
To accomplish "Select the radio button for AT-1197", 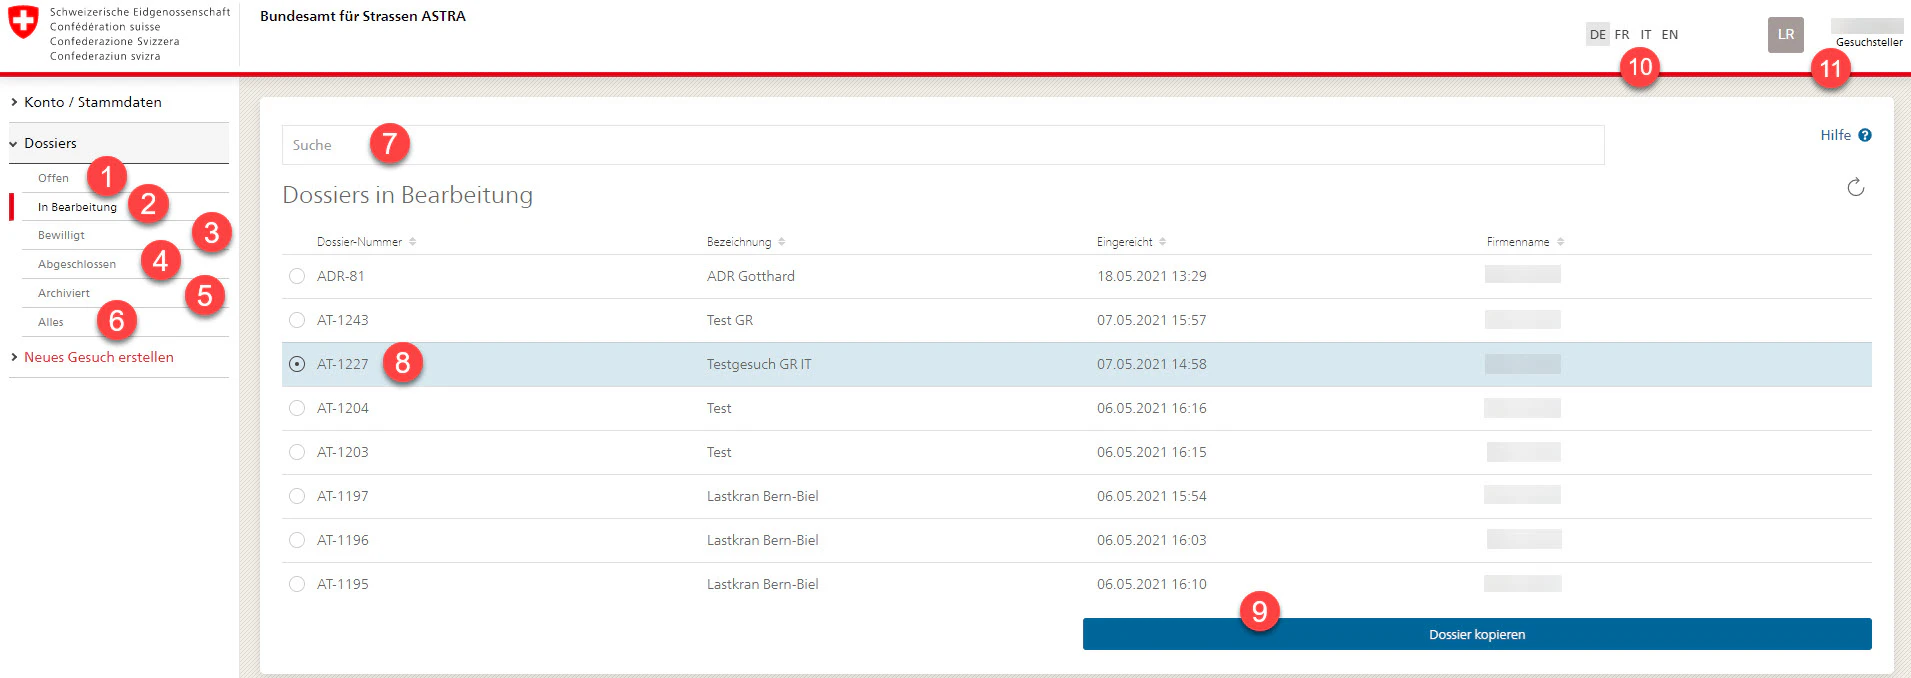I will [297, 496].
